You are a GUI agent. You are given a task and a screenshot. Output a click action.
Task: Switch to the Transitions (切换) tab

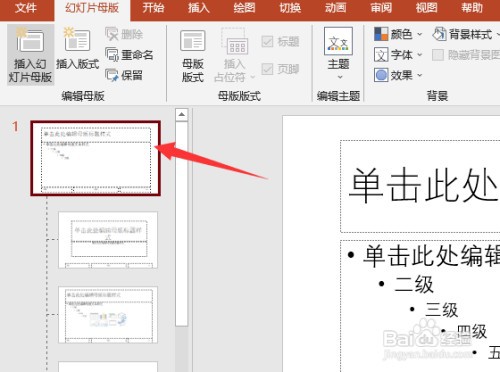coord(290,8)
